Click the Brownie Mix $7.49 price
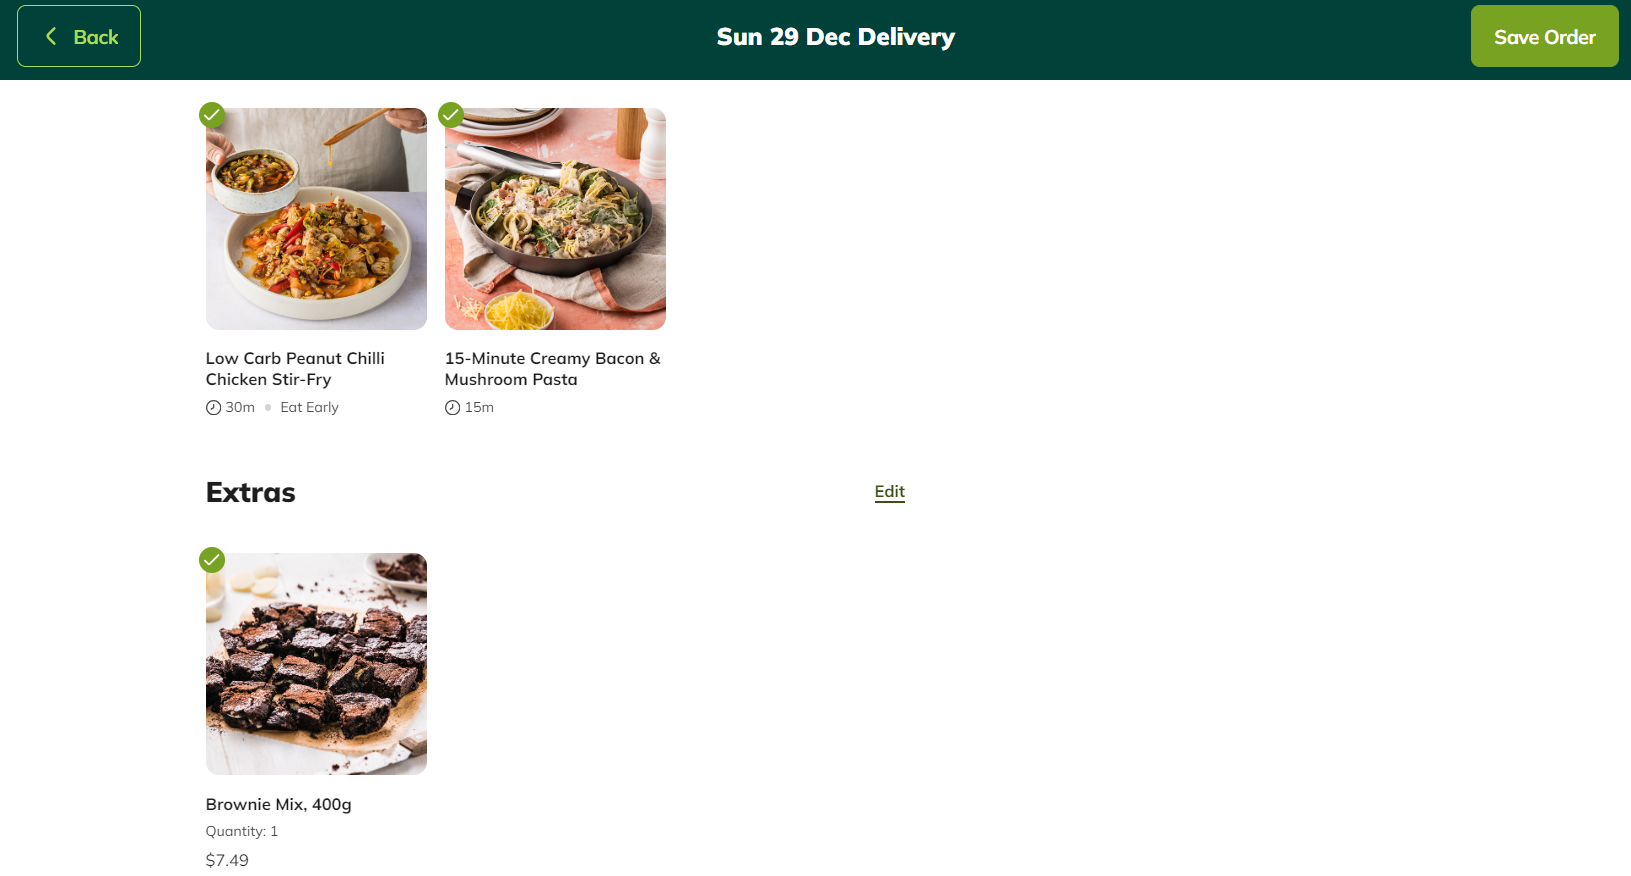 227,860
